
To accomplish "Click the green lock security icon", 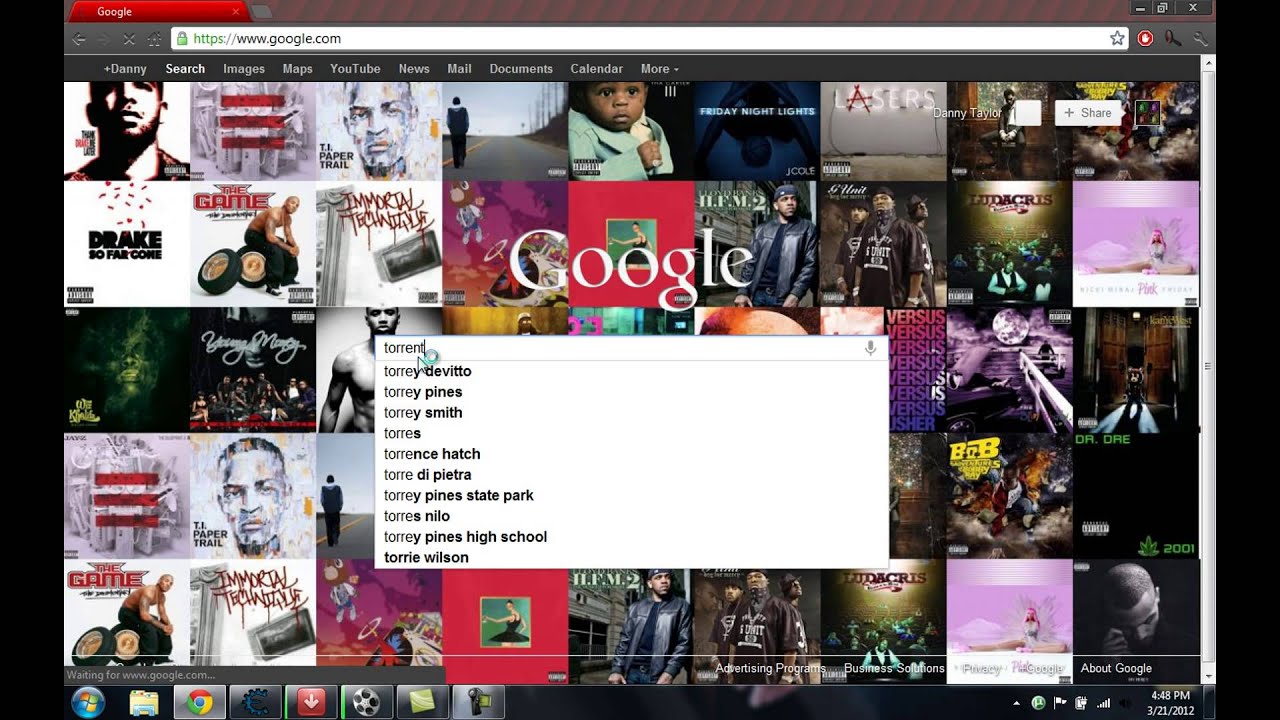I will 182,39.
